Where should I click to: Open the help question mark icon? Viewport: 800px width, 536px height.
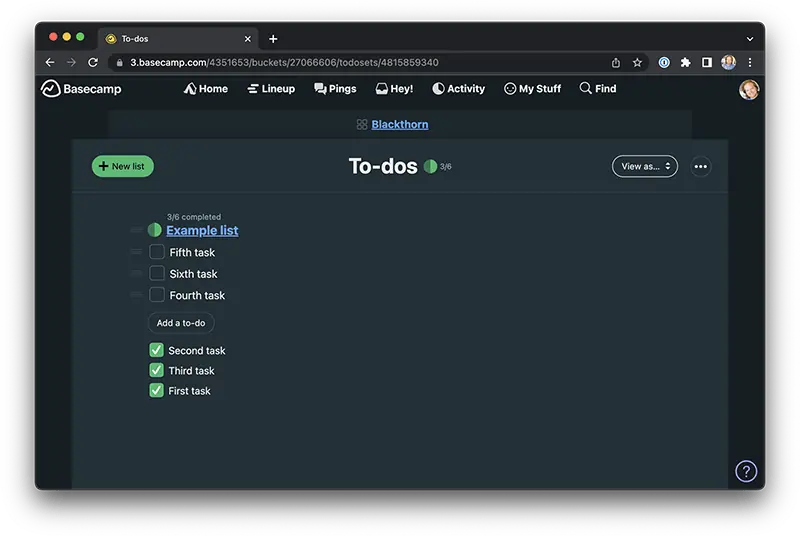(x=746, y=471)
